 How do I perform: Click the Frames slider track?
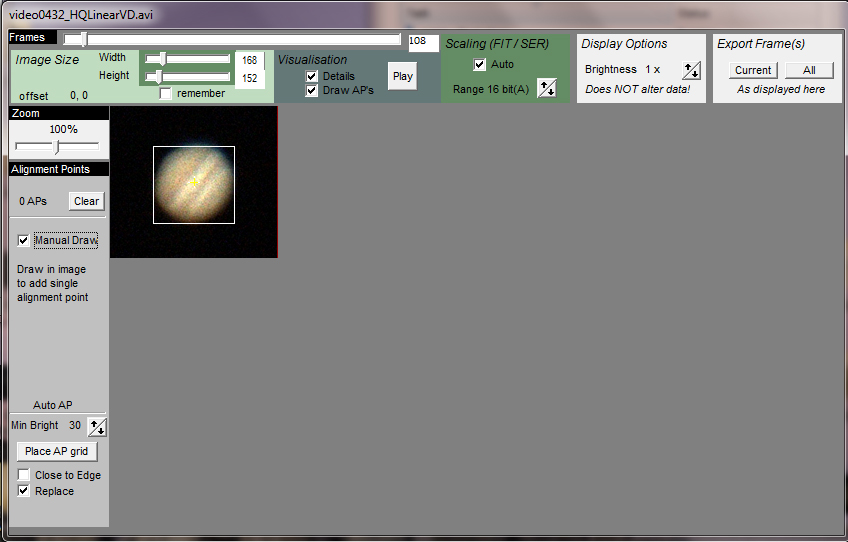click(x=232, y=39)
